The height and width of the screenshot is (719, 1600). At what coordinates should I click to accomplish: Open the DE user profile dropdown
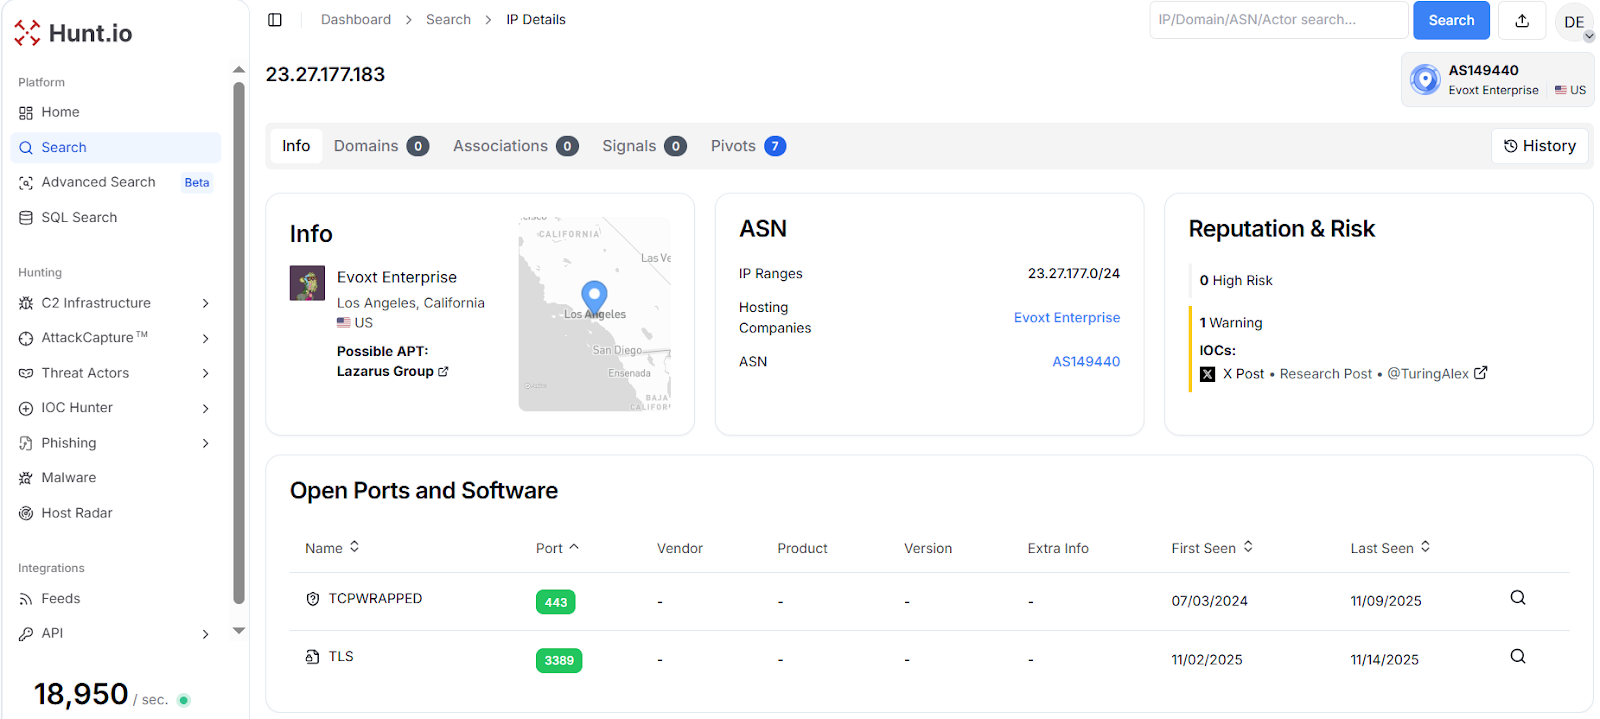(x=1574, y=22)
